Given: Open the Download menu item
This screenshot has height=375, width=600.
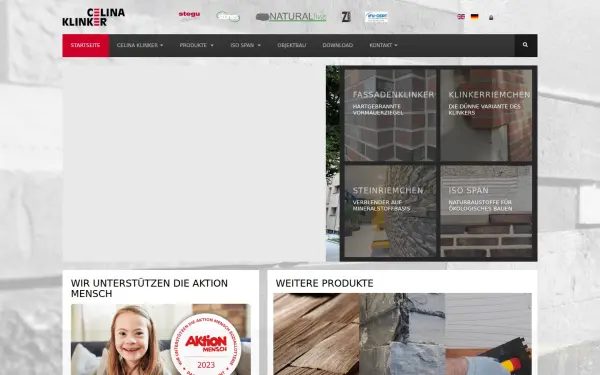Looking at the screenshot, I should 338,45.
